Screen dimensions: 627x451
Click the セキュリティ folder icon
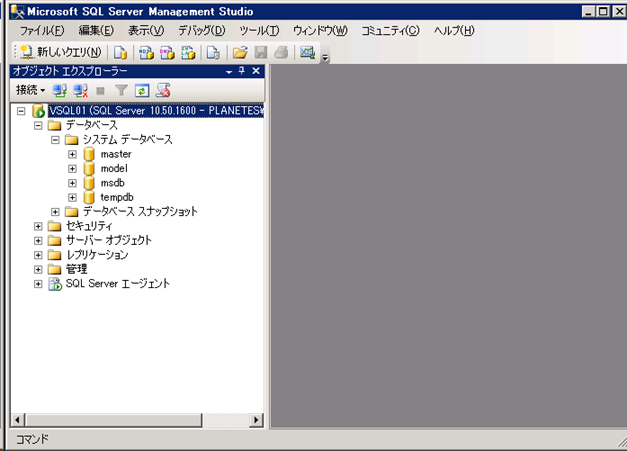click(54, 226)
